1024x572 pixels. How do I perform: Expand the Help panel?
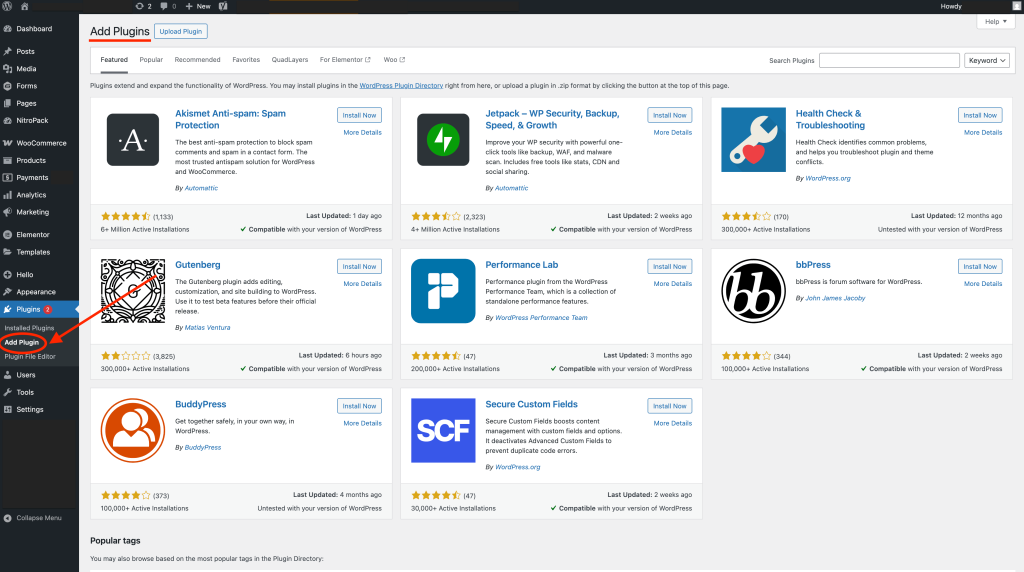(995, 21)
